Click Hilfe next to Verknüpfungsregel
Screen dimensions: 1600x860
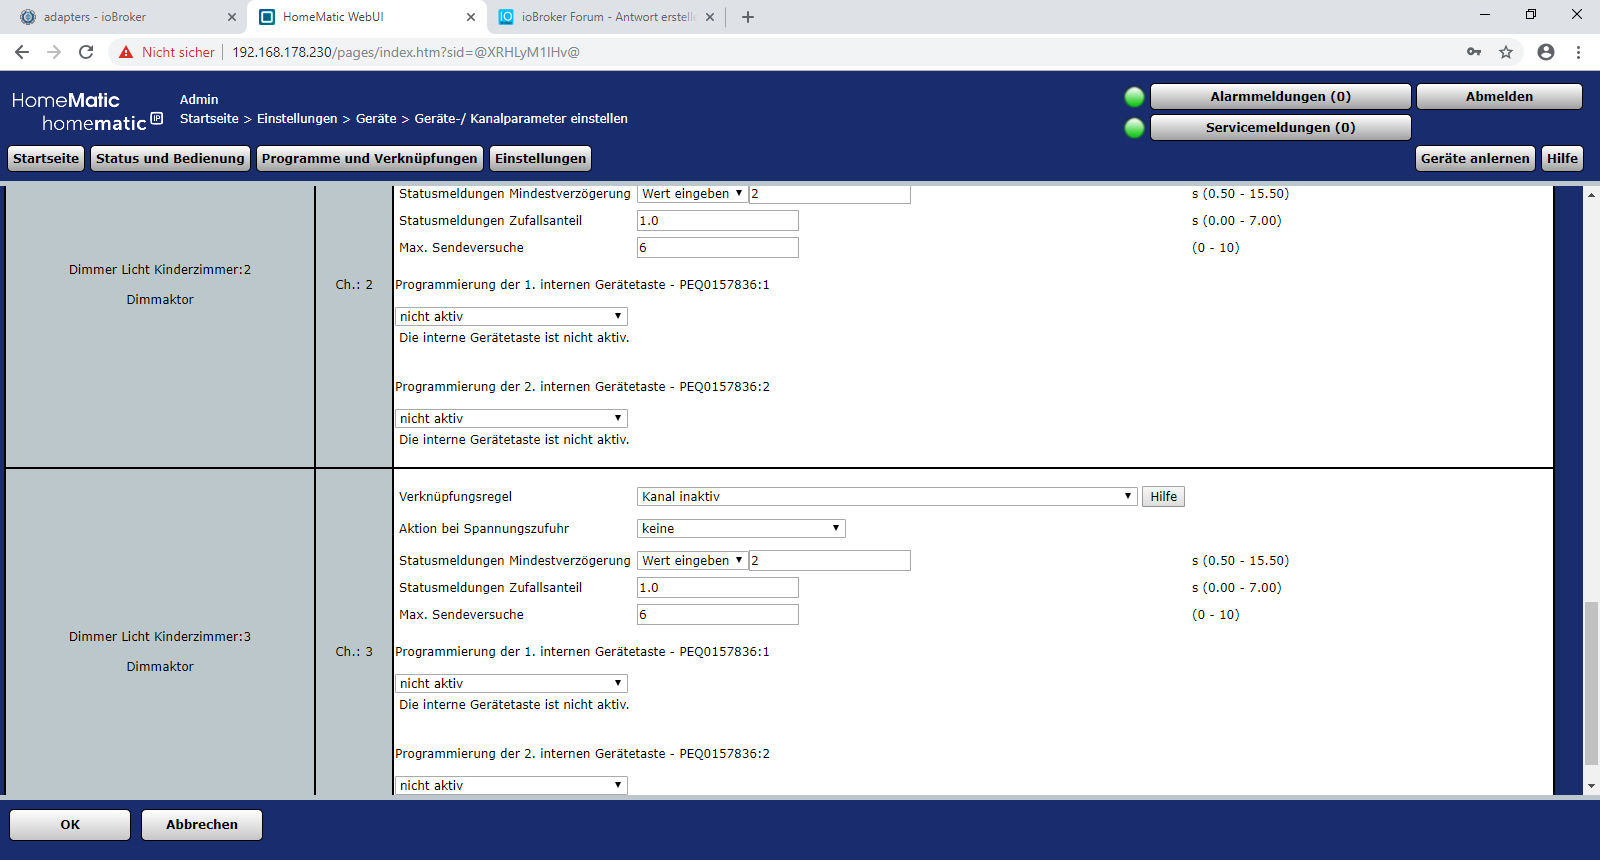pyautogui.click(x=1163, y=497)
